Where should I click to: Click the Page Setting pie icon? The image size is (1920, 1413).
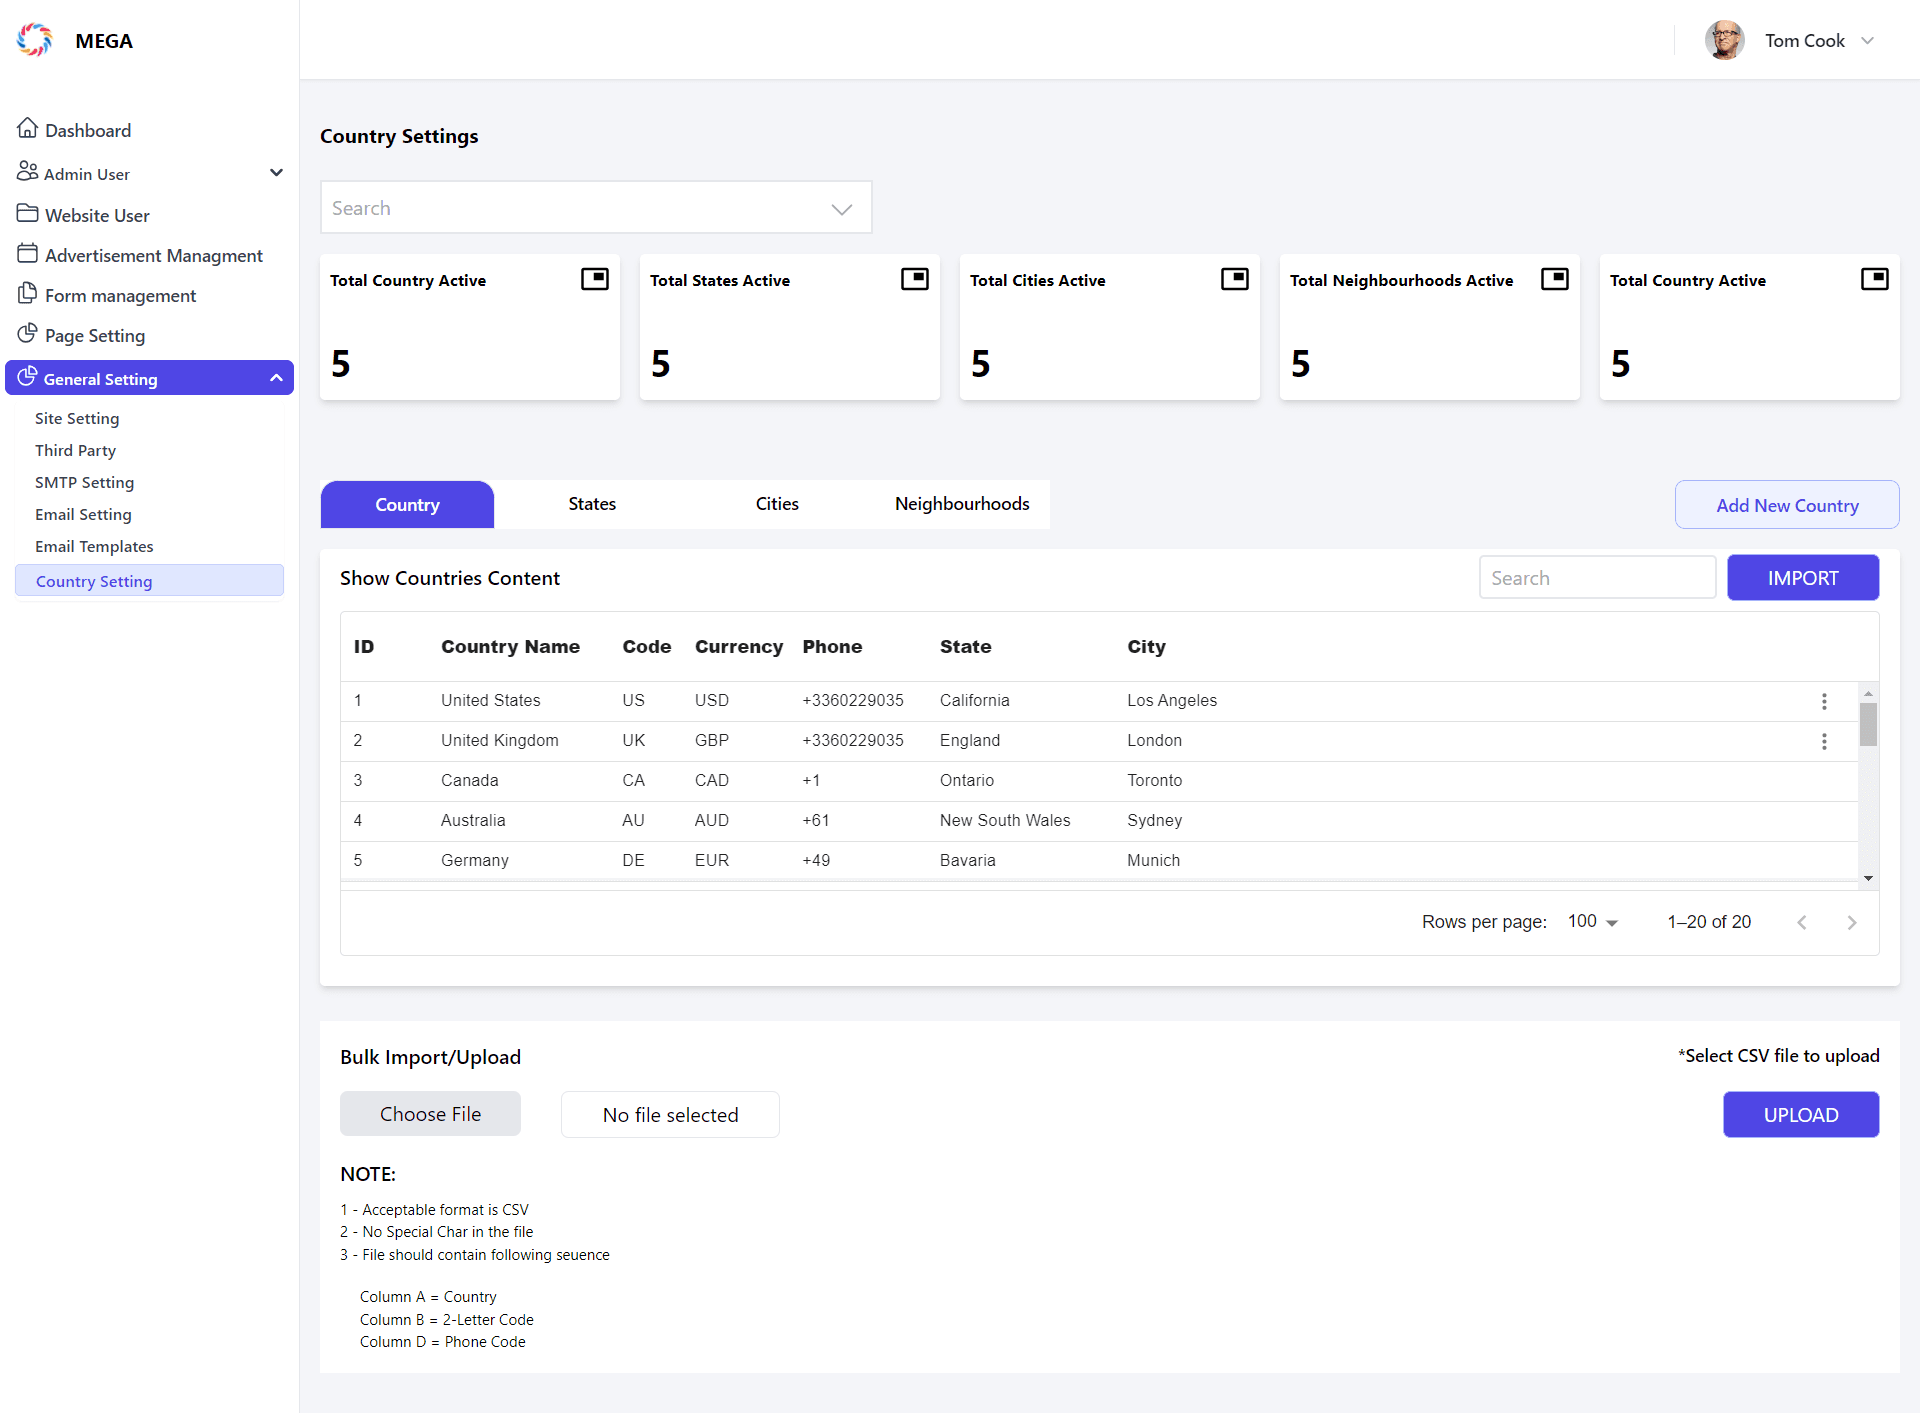tap(28, 333)
